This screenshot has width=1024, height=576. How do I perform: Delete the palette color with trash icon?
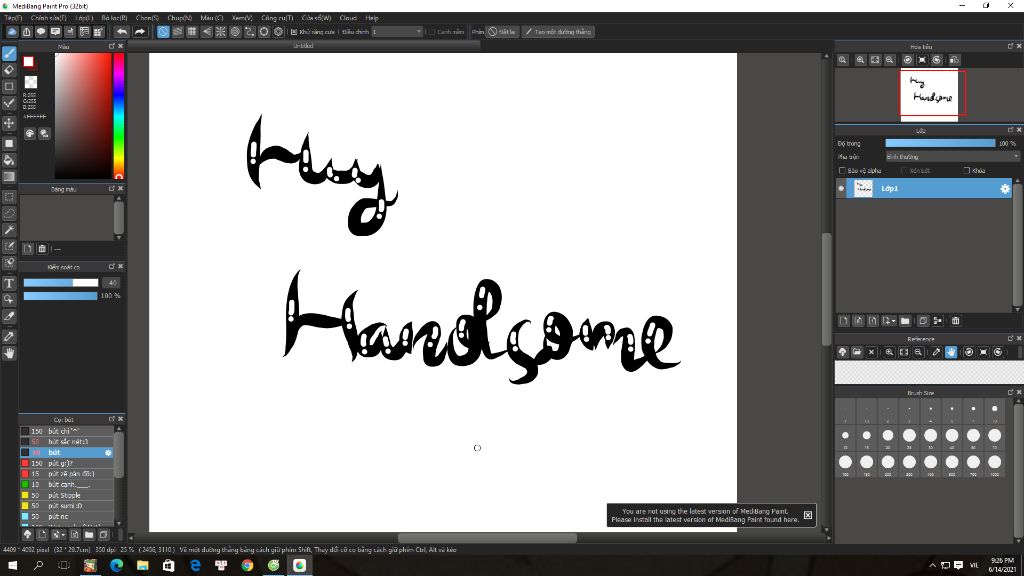[42, 249]
